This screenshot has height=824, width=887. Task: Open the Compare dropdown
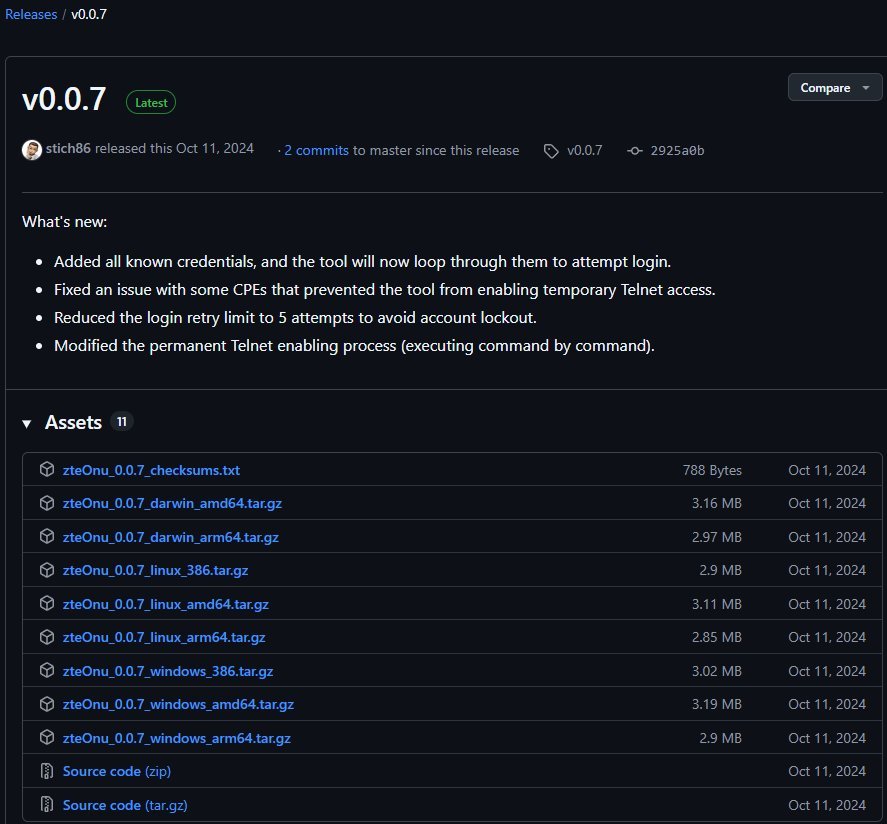(835, 88)
